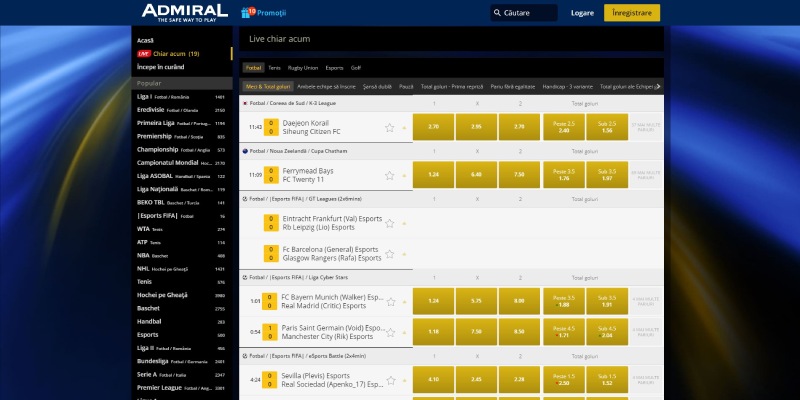Pick Ferrymead Bays win odds 1.24
The width and height of the screenshot is (800, 400).
[433, 175]
